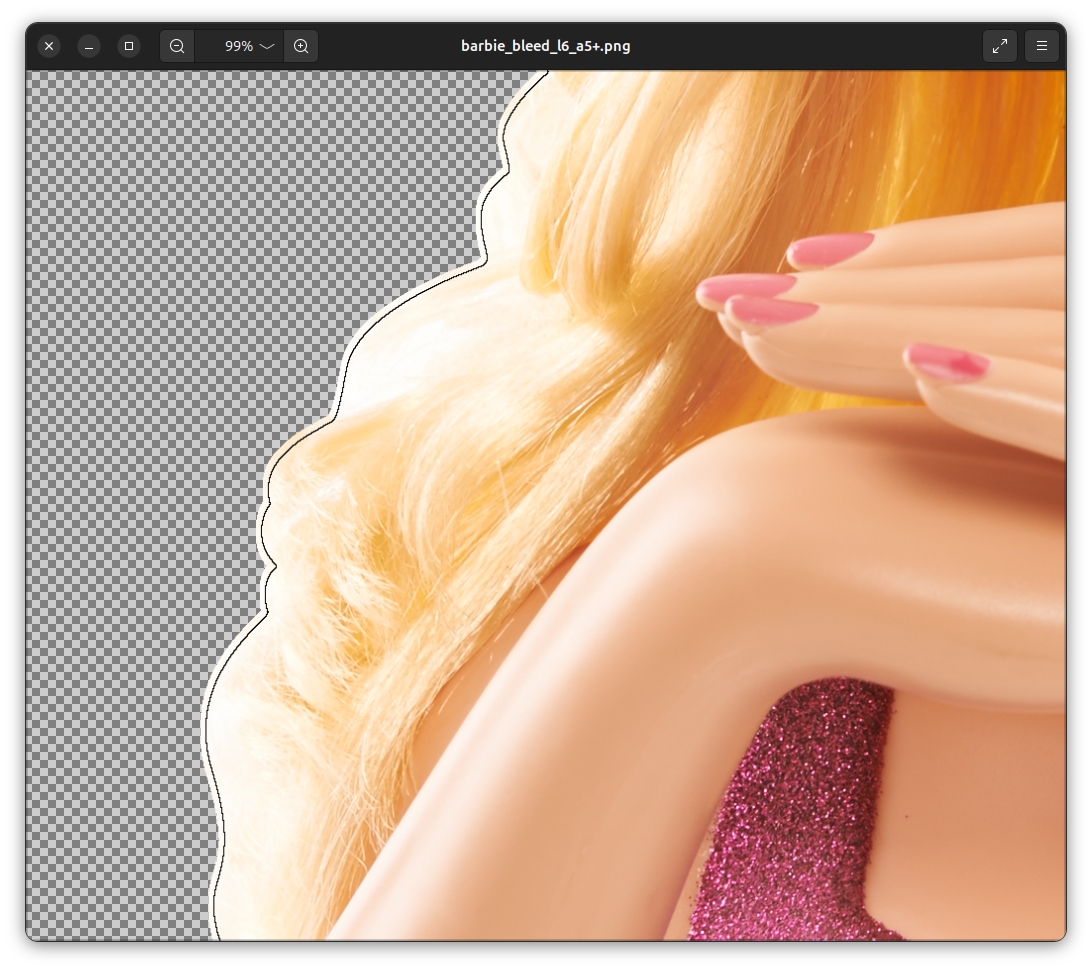Screen dimensions: 1092x970
Task: Open the 99% zoom level dropdown
Action: tap(239, 46)
